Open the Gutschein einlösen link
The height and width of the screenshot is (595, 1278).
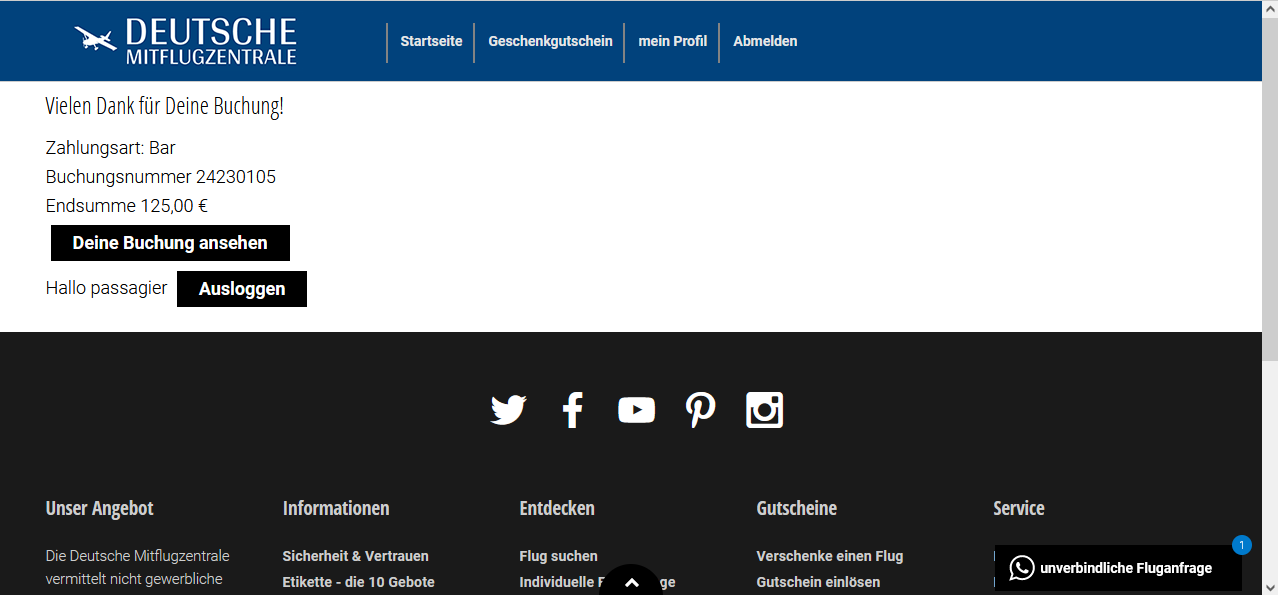pos(818,582)
